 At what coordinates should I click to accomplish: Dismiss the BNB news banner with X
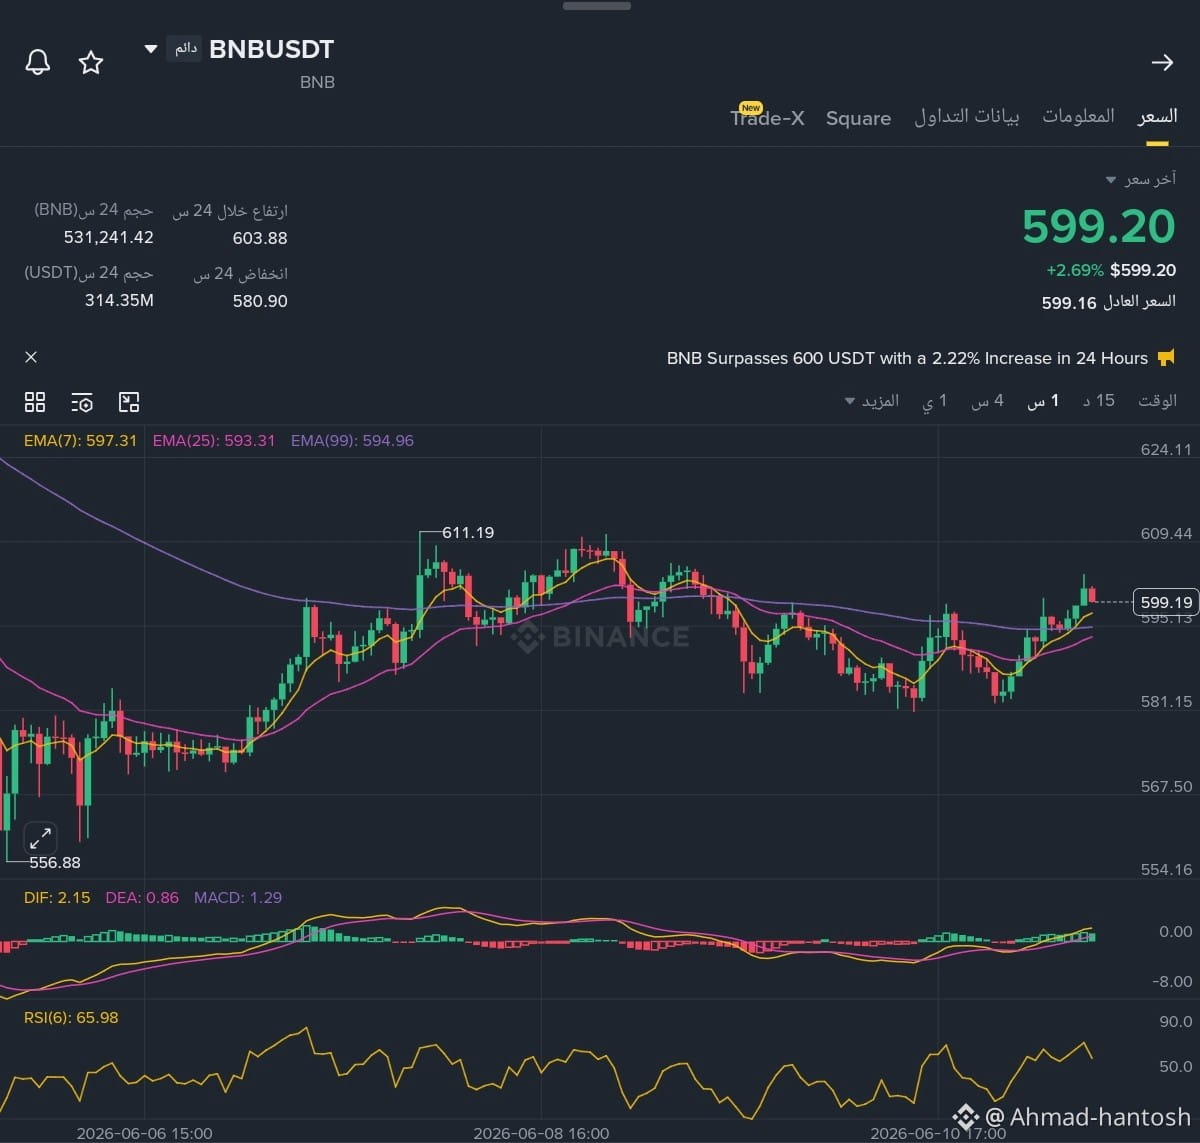tap(31, 357)
